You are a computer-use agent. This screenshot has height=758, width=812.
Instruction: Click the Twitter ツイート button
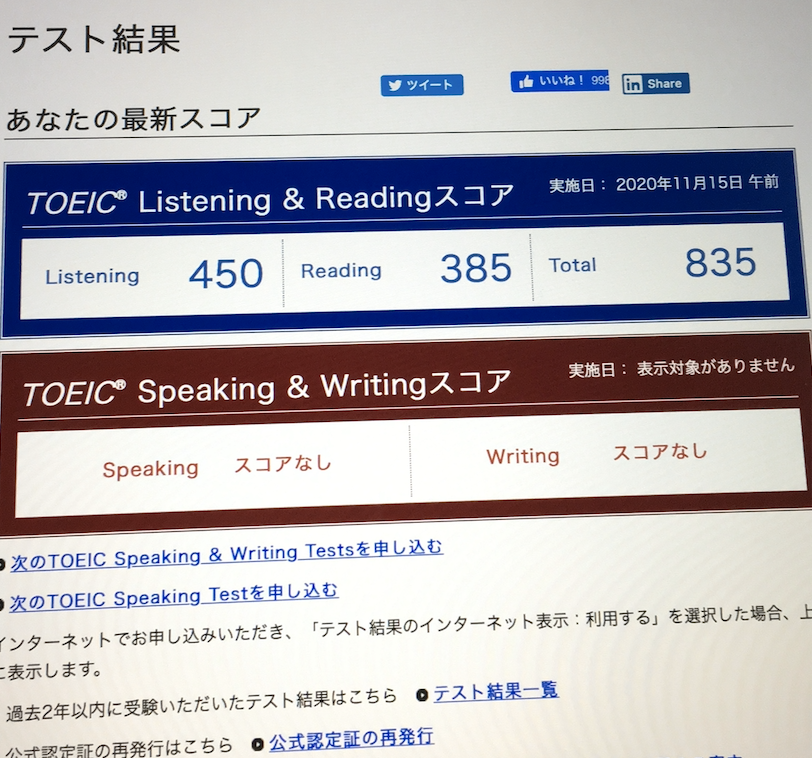(422, 85)
